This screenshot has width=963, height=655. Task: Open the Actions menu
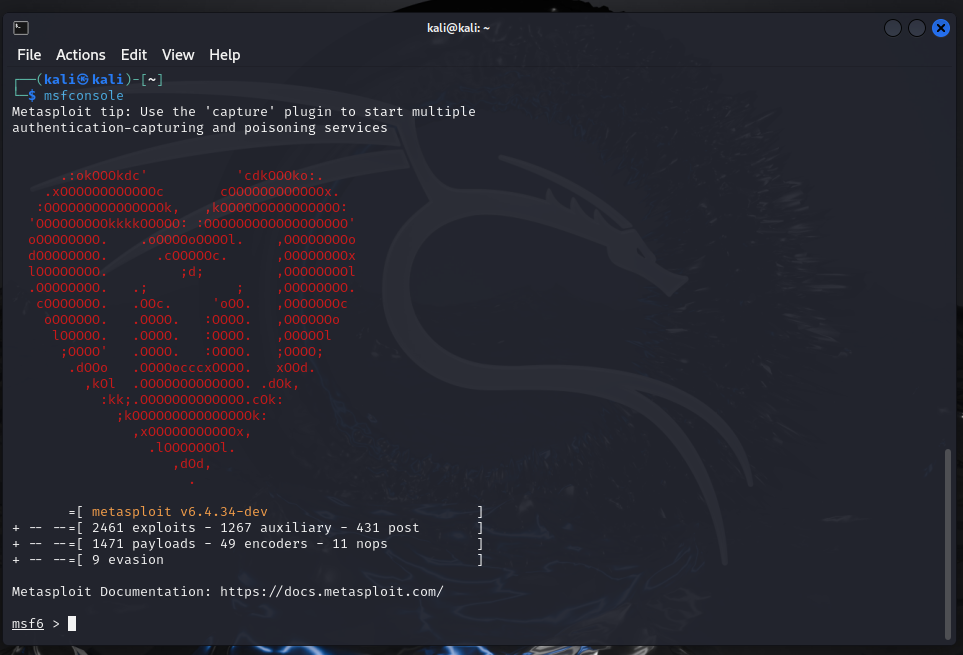pos(80,55)
